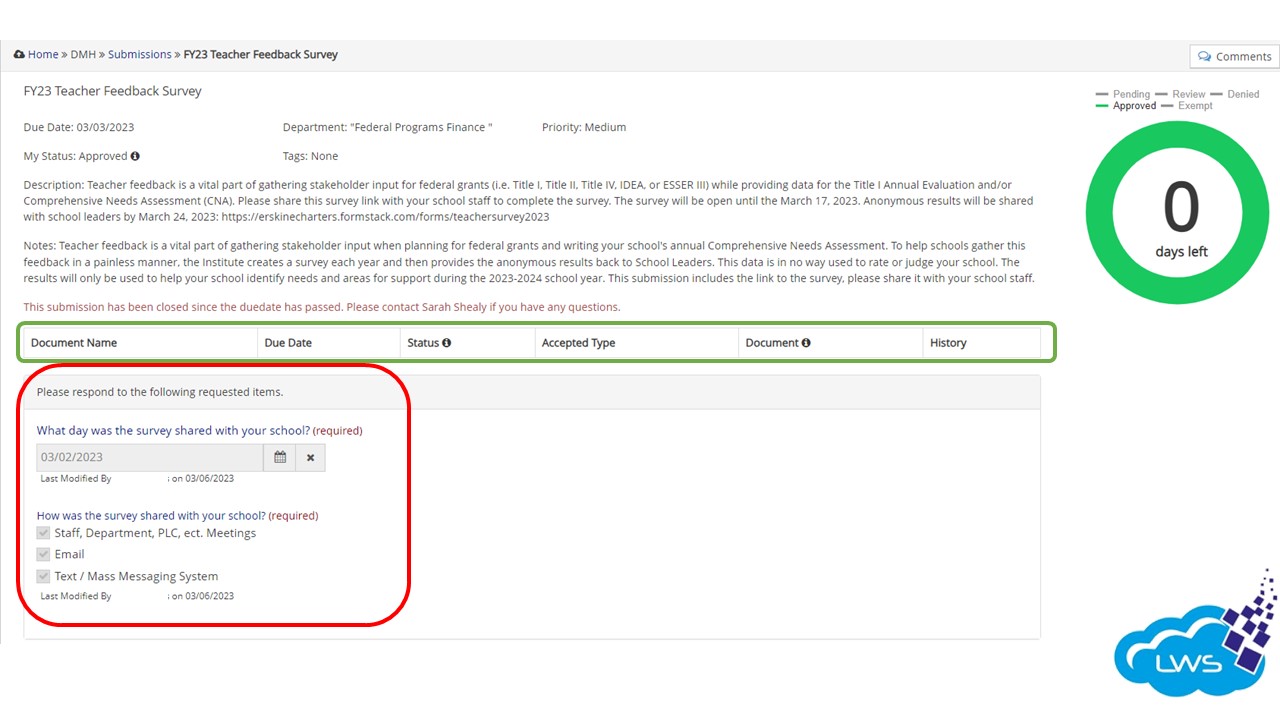
Task: Click the speech bubble icon on Comments
Action: tap(1204, 57)
